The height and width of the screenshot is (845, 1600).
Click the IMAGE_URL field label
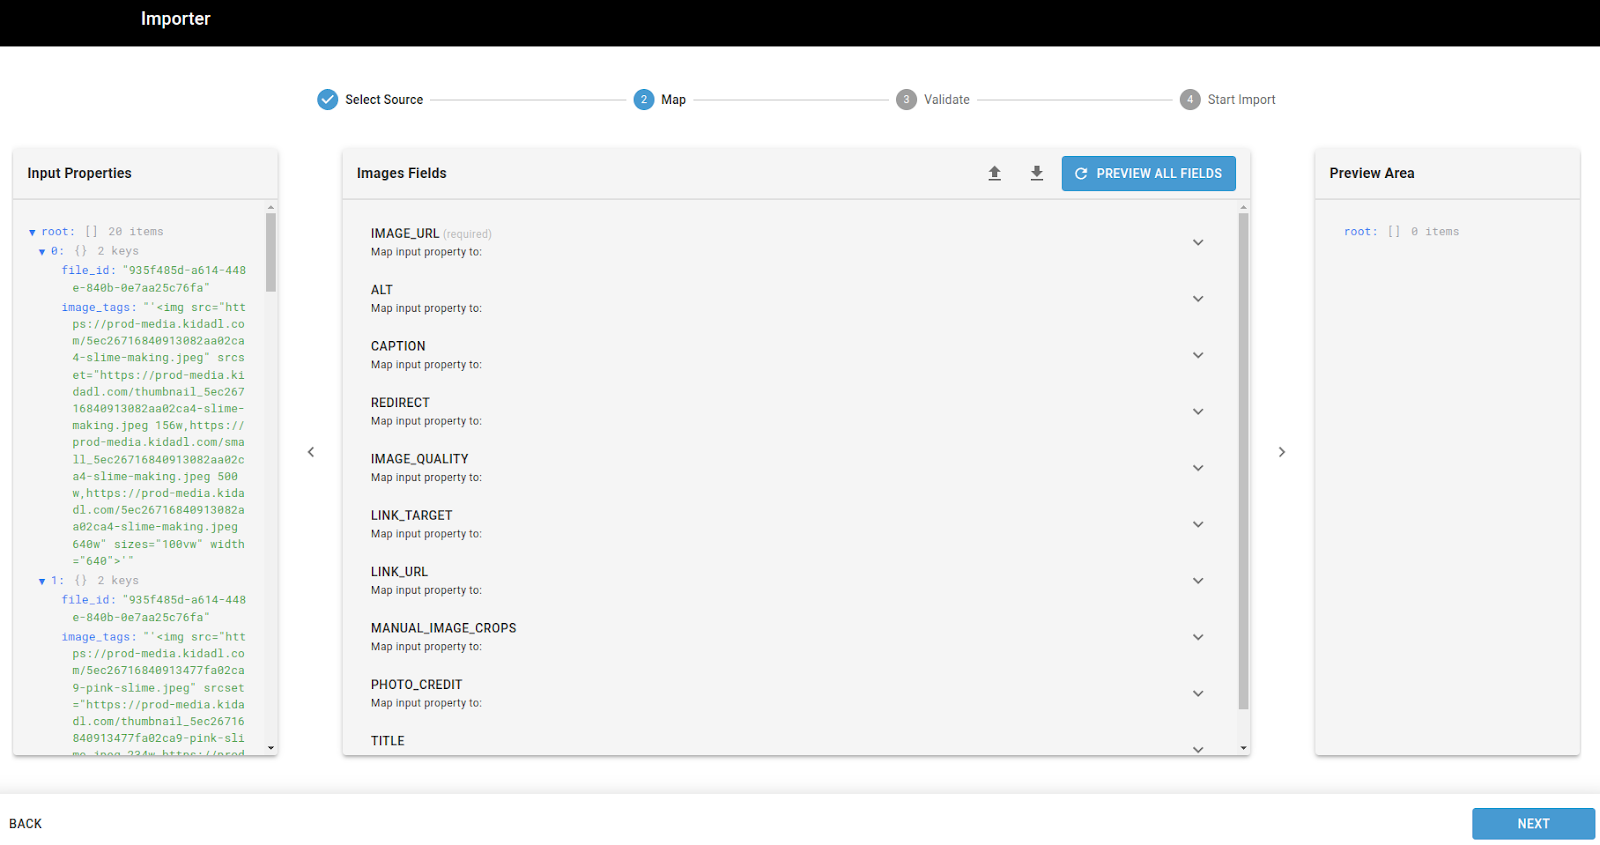pyautogui.click(x=405, y=234)
